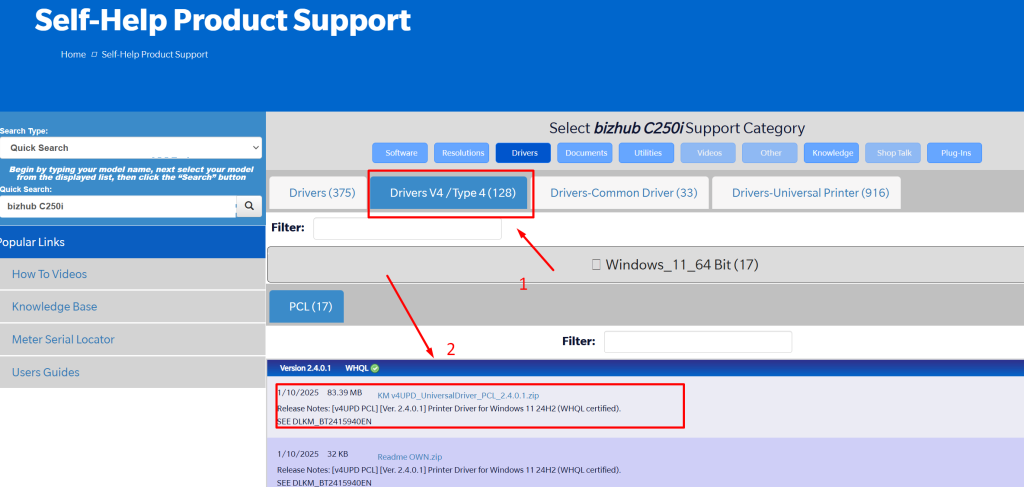The image size is (1024, 487).
Task: Open the Users Guides link
Action: [46, 372]
